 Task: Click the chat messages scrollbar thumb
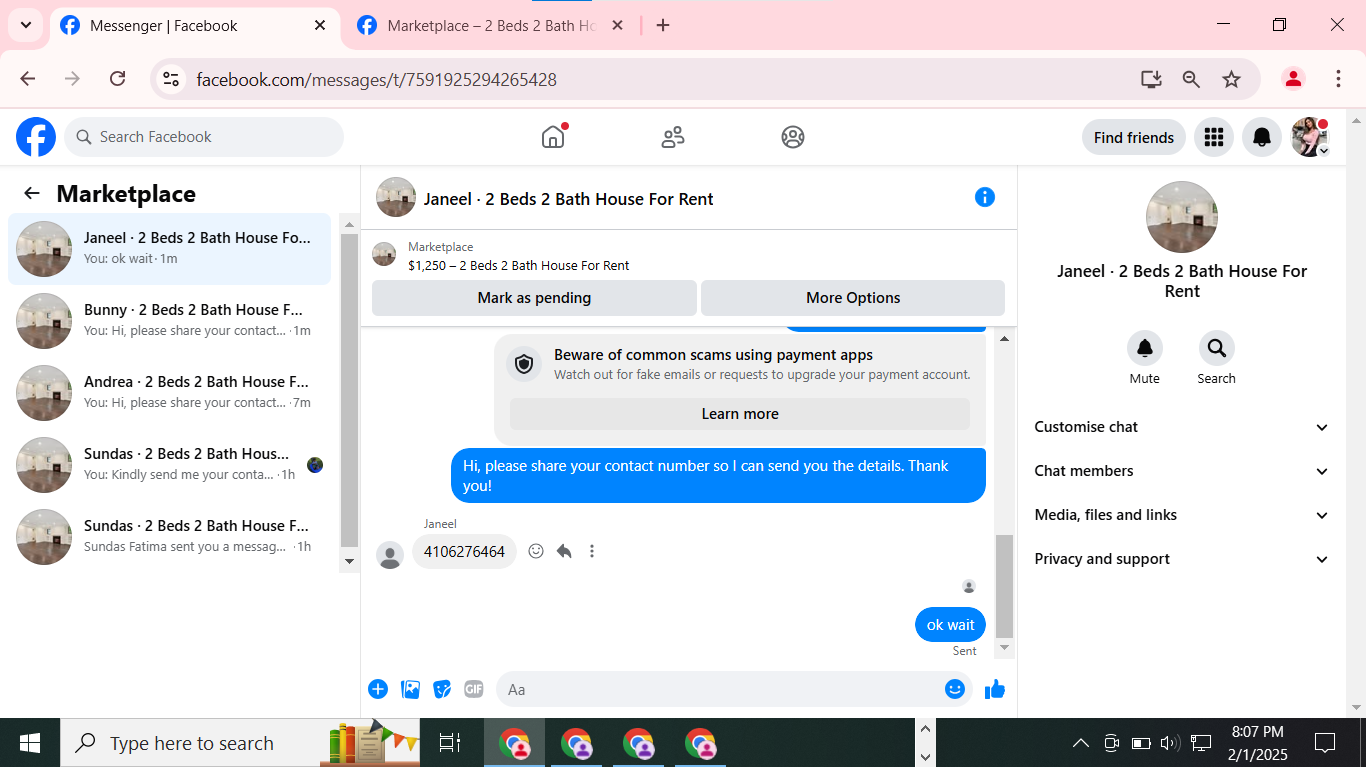[x=1004, y=586]
